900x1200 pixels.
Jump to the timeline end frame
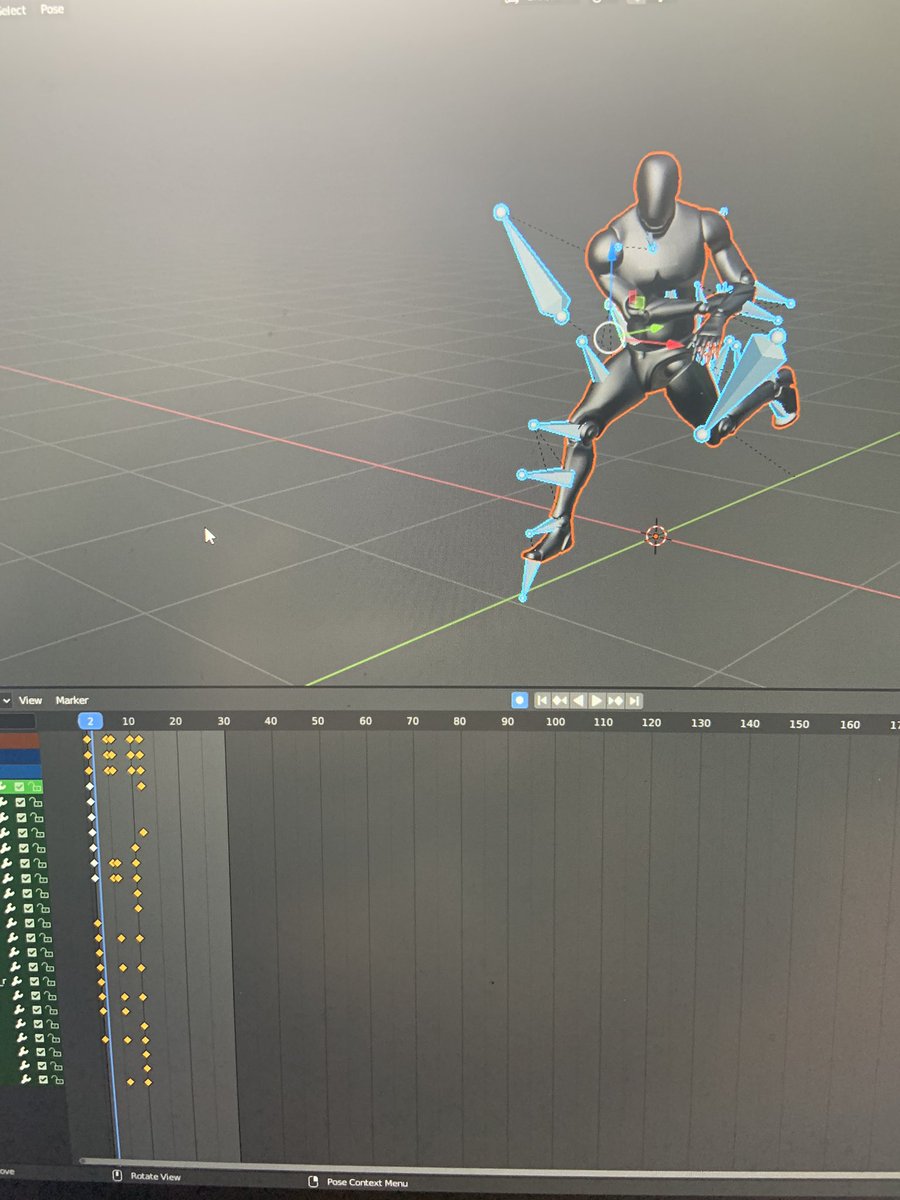tap(633, 701)
